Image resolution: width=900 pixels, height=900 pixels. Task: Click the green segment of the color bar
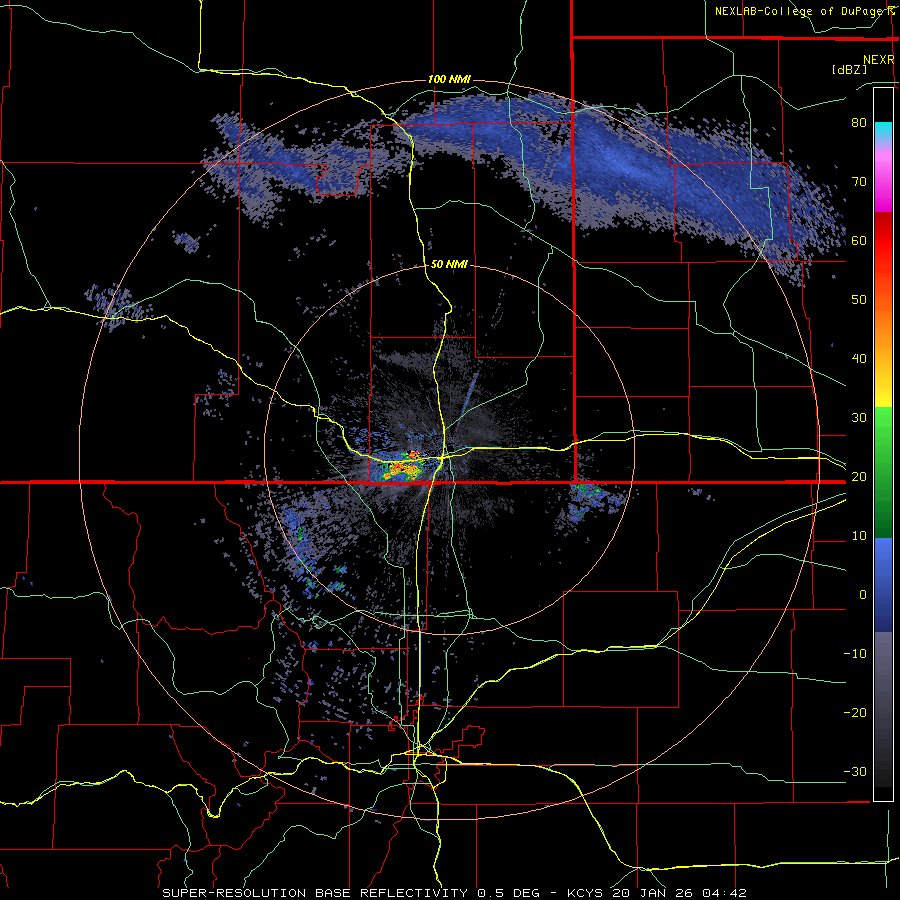[883, 472]
